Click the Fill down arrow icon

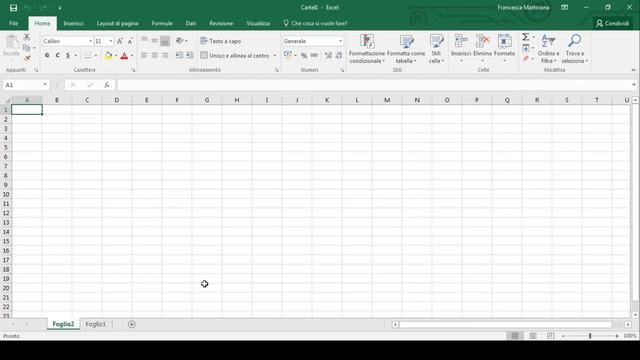[x=526, y=48]
